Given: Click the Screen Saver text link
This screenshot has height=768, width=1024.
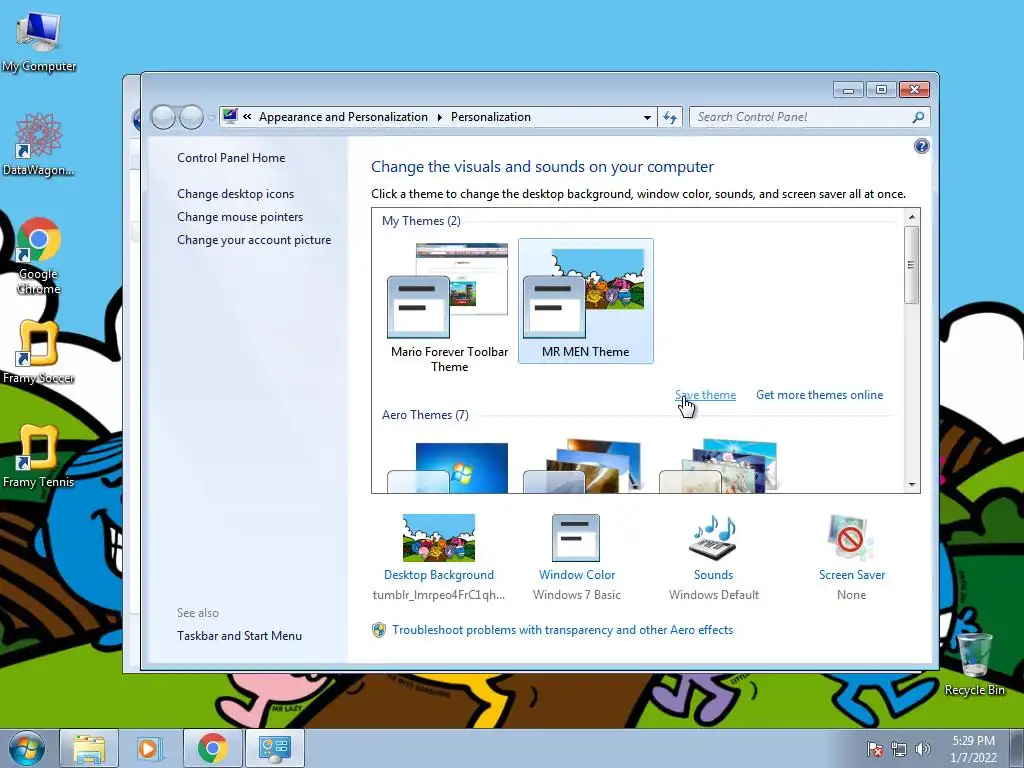Looking at the screenshot, I should (852, 575).
